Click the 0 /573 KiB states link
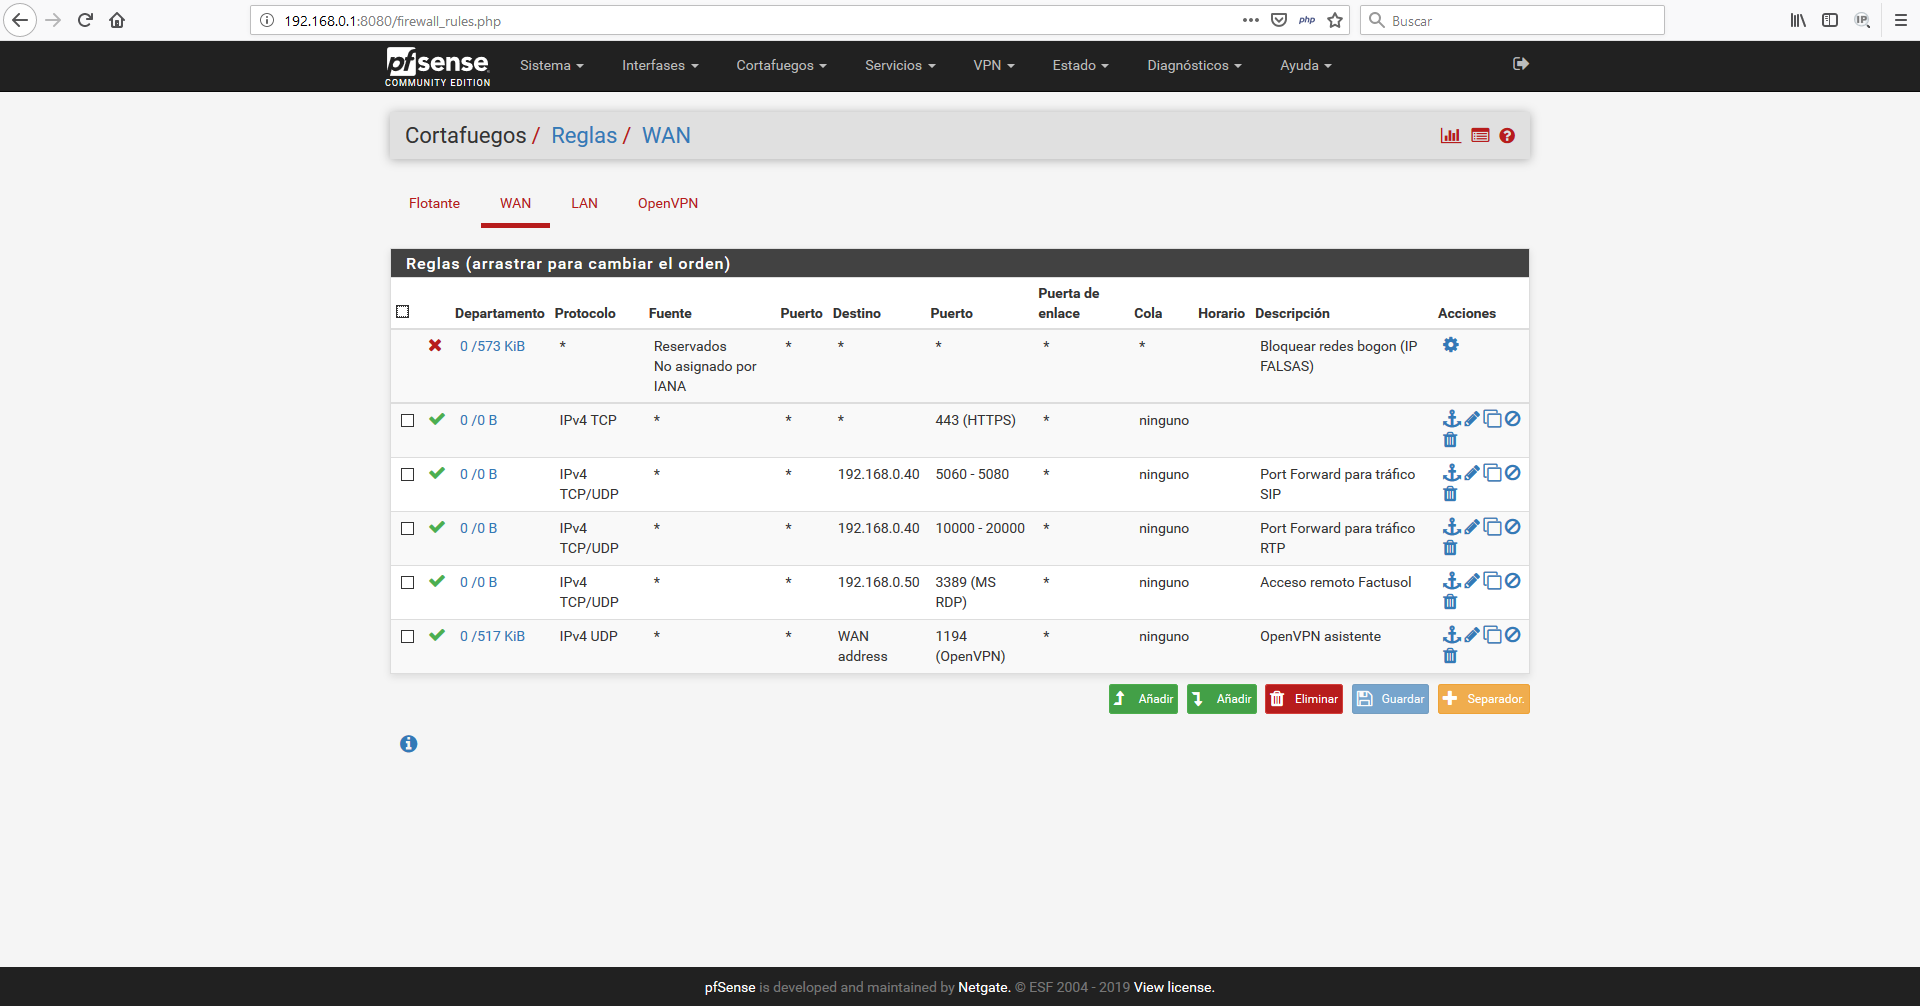 coord(492,346)
